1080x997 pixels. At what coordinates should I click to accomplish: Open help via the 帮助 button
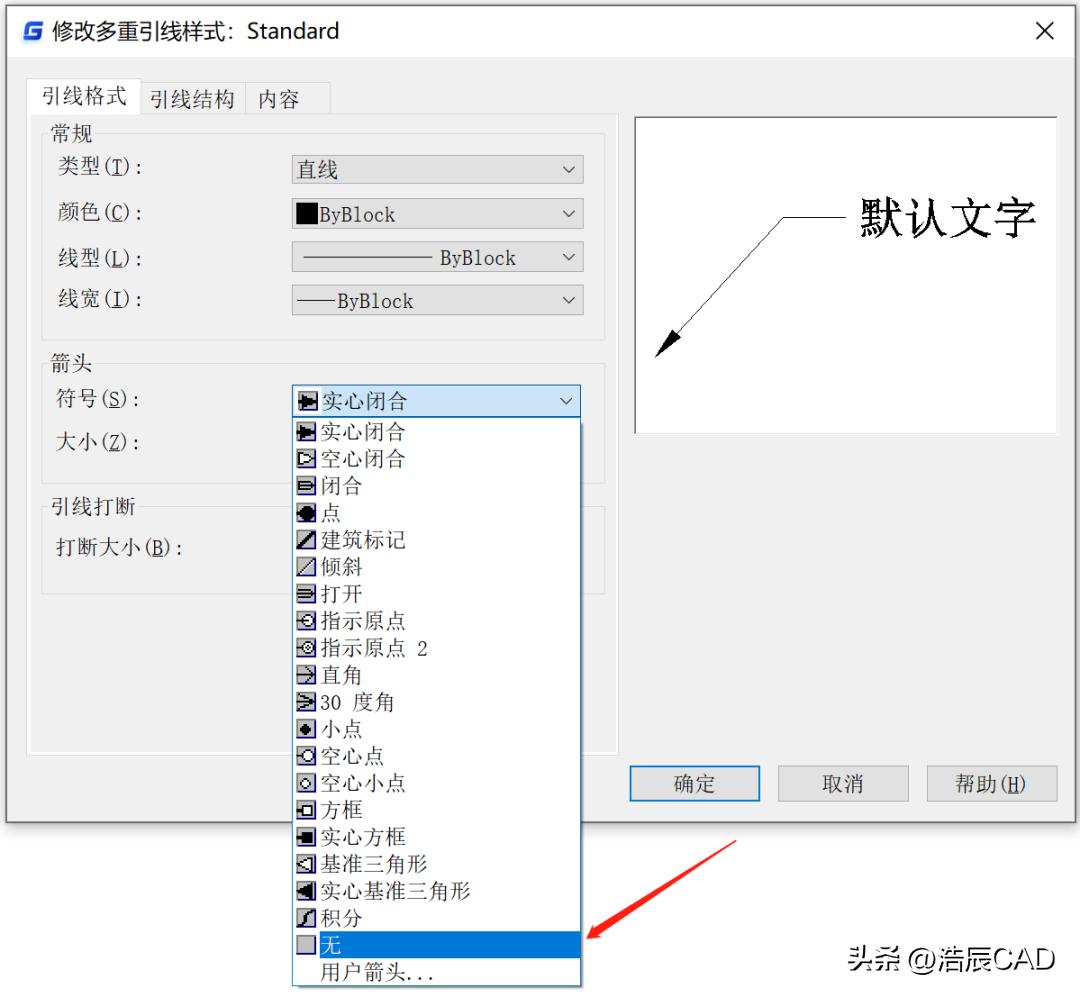point(991,784)
